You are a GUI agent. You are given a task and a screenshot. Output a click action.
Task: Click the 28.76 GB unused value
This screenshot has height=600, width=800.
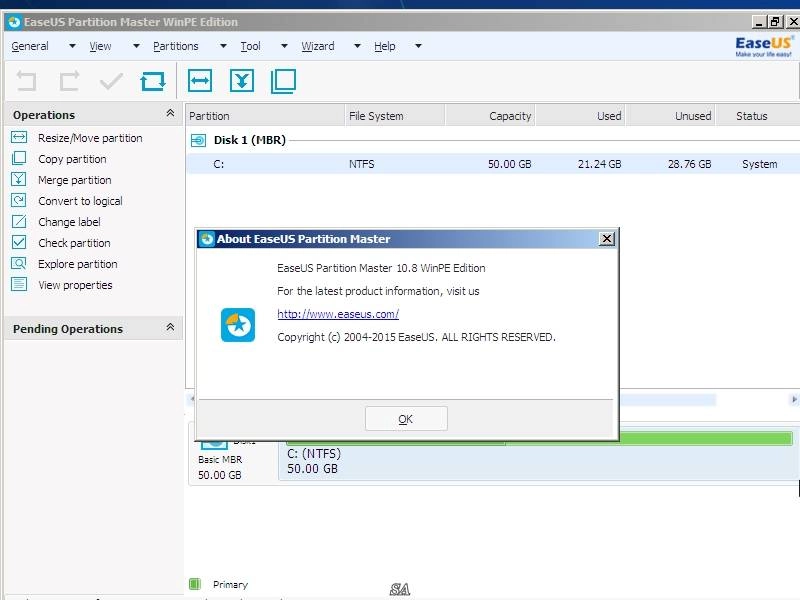click(x=689, y=164)
